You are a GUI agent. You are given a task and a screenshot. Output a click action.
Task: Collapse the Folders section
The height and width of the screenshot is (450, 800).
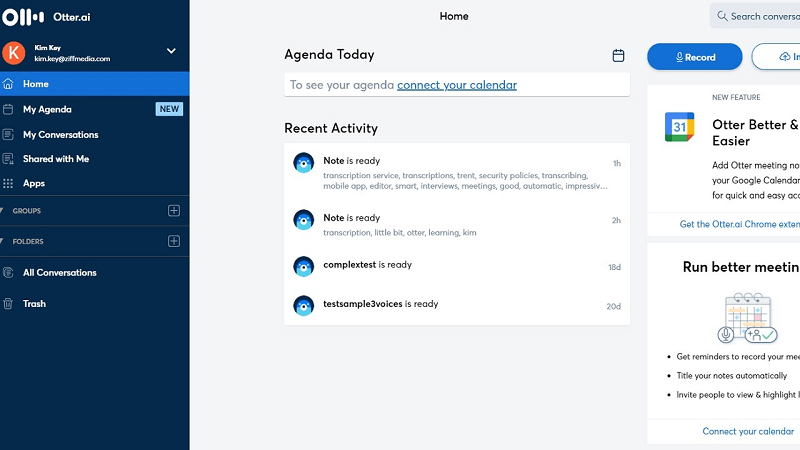[x=22, y=241]
